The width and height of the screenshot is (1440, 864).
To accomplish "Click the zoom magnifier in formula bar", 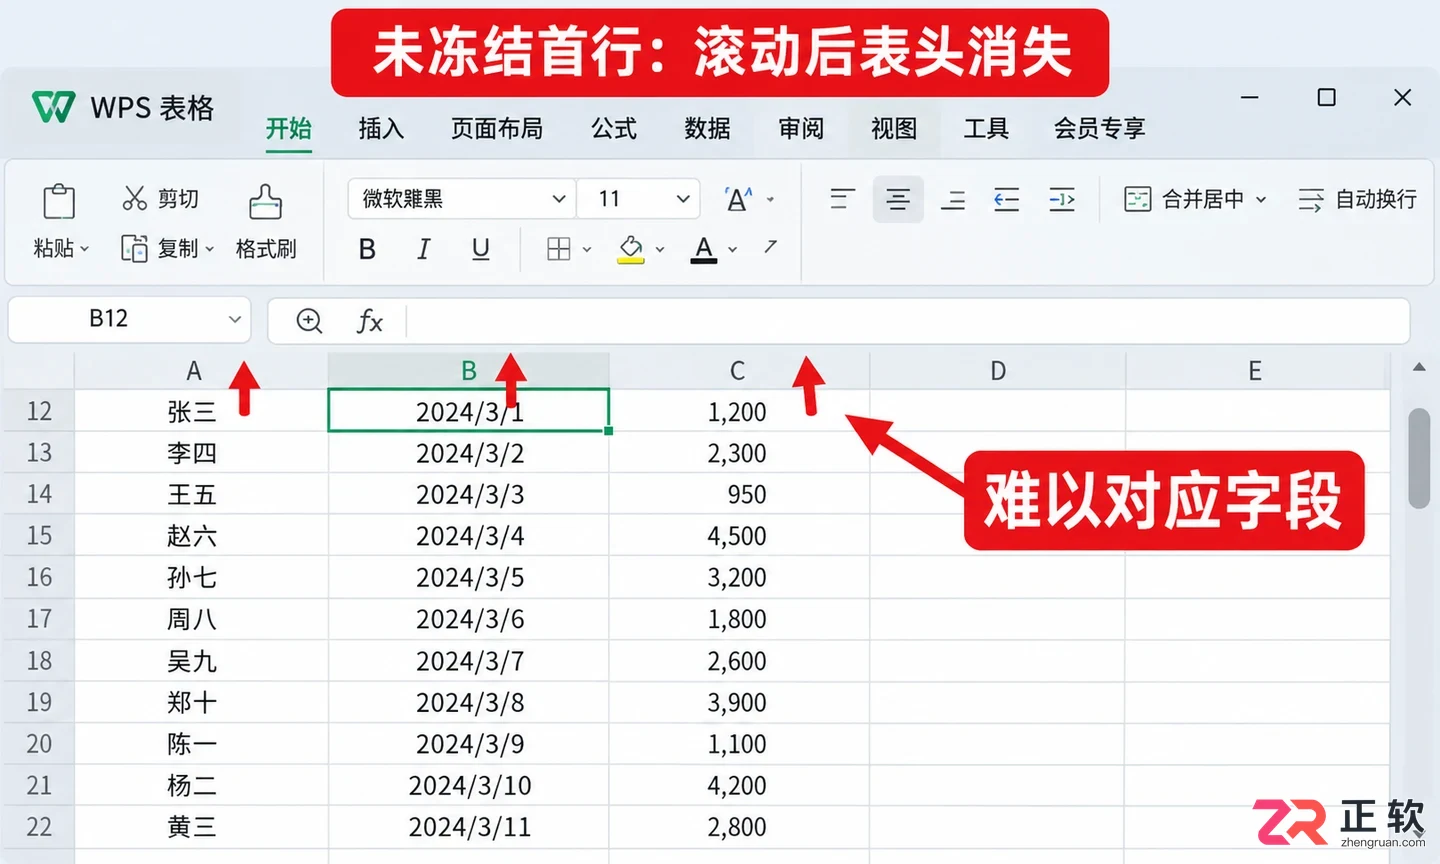I will pyautogui.click(x=309, y=321).
